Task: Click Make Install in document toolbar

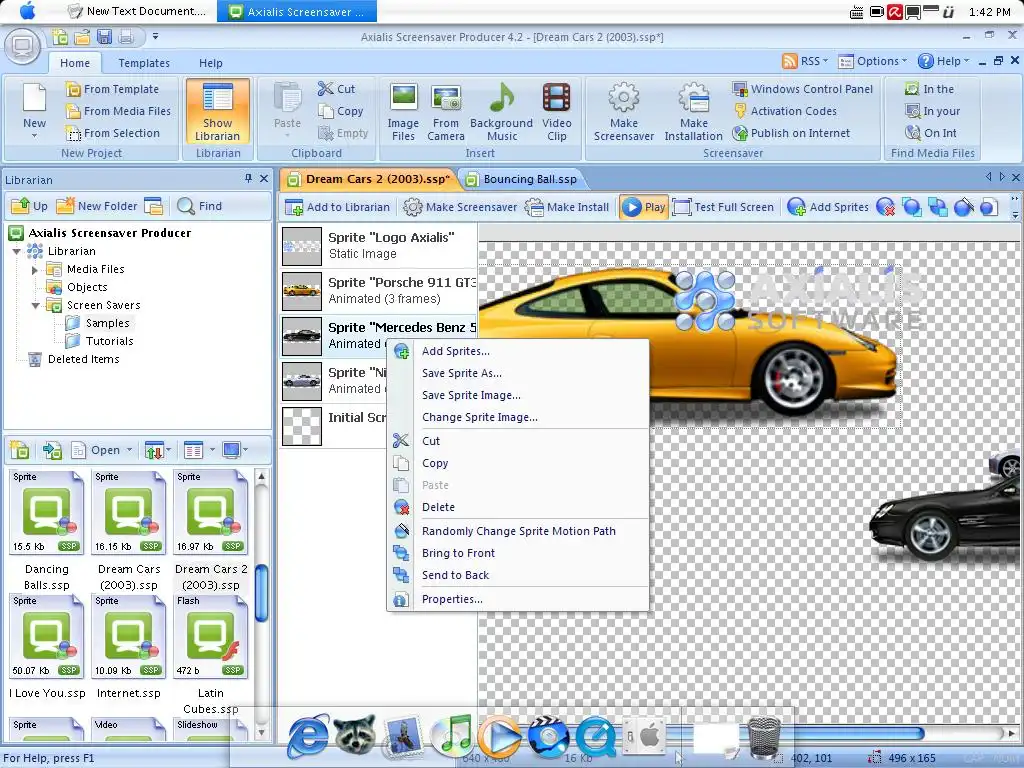Action: pos(567,208)
